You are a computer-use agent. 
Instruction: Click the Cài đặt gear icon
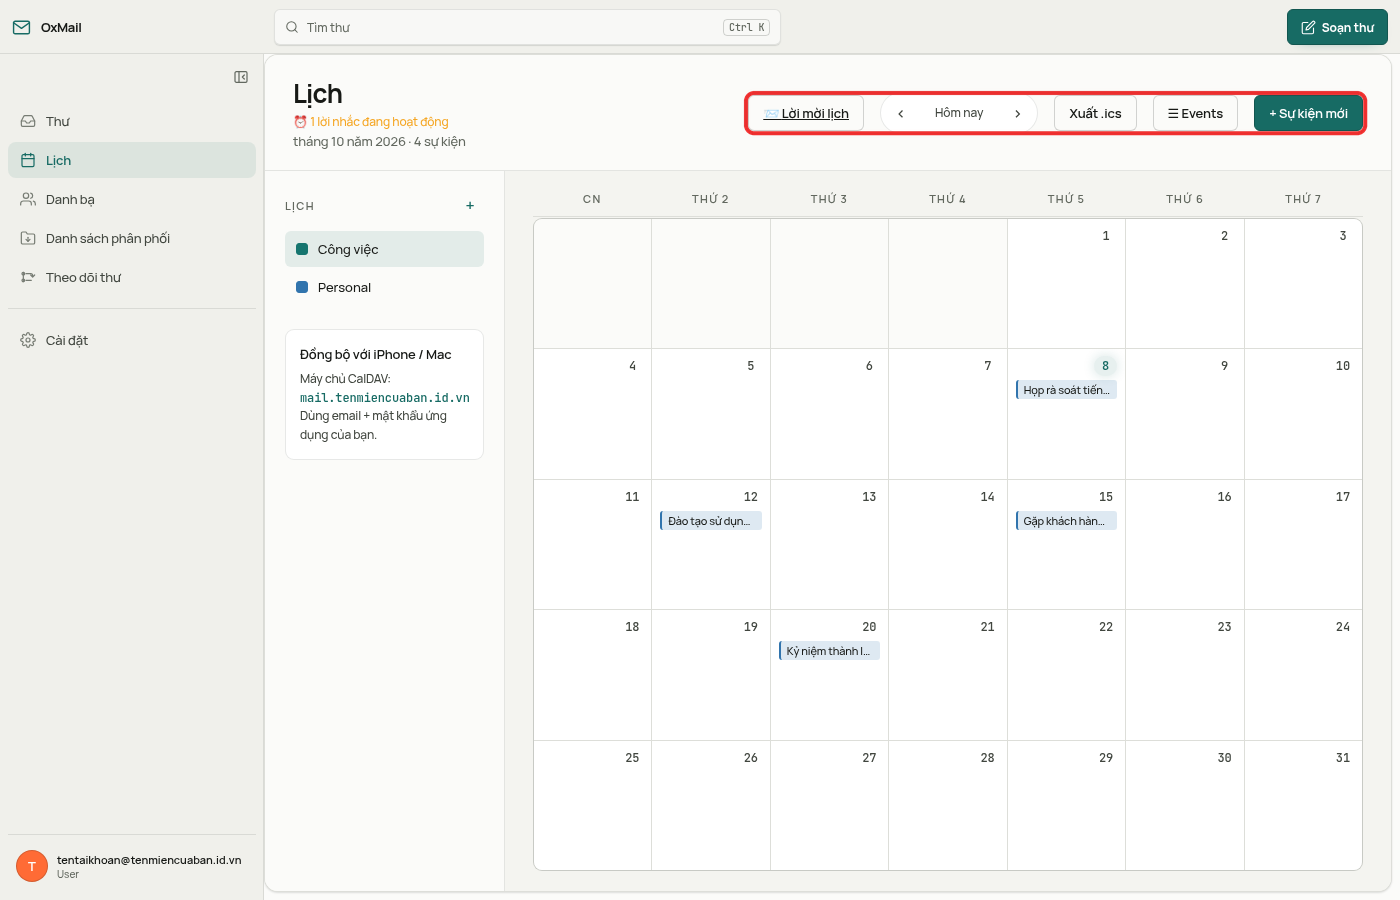pyautogui.click(x=28, y=340)
